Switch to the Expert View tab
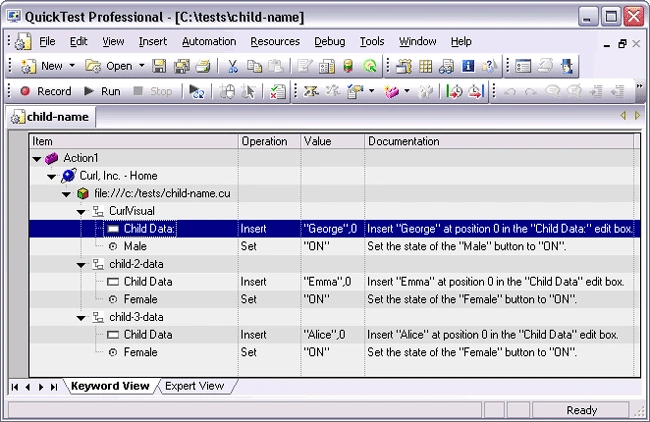The height and width of the screenshot is (422, 650). 194,386
